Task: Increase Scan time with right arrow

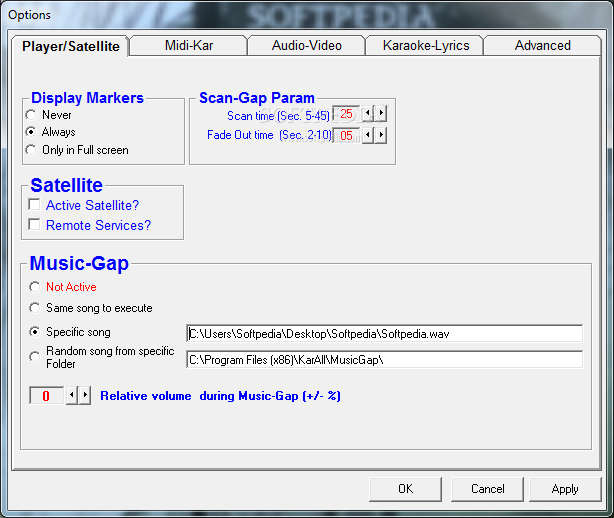Action: [381, 114]
